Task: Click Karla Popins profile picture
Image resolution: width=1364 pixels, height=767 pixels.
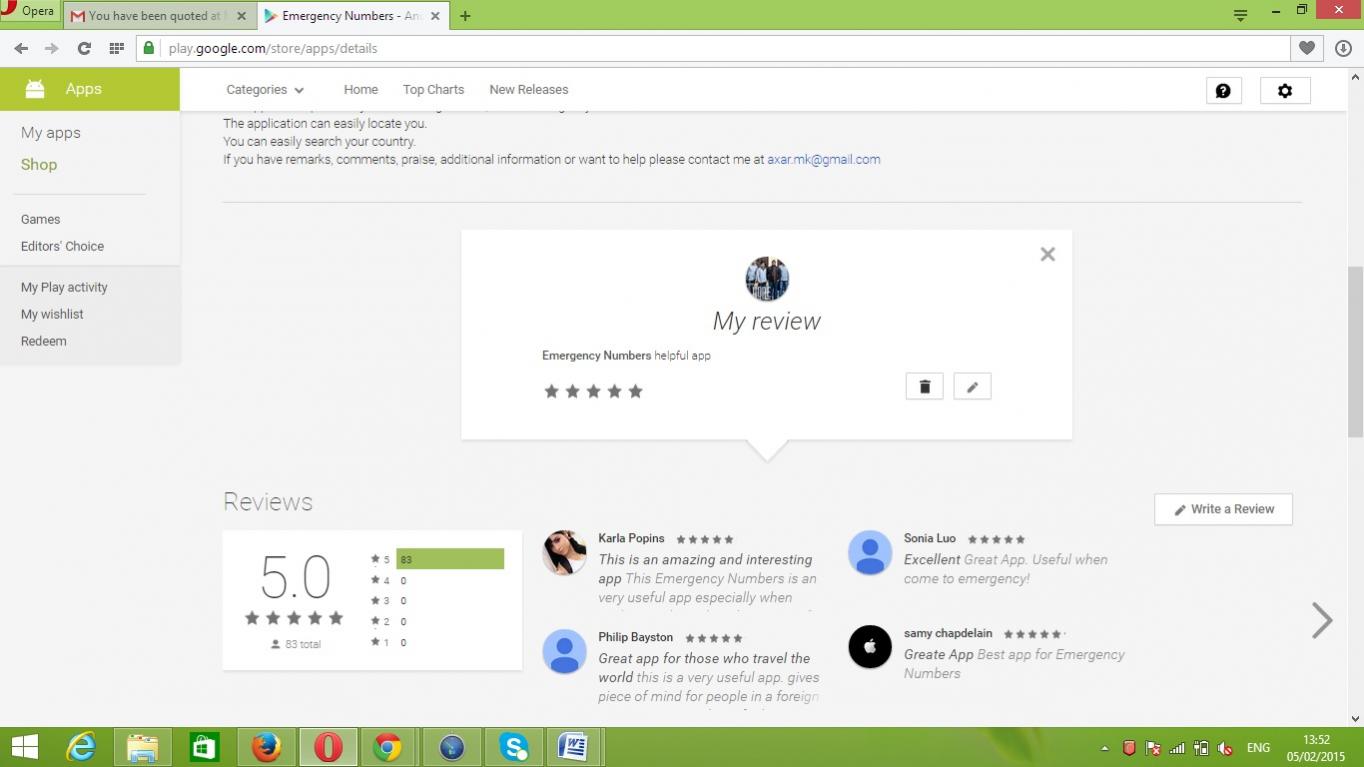Action: point(564,552)
